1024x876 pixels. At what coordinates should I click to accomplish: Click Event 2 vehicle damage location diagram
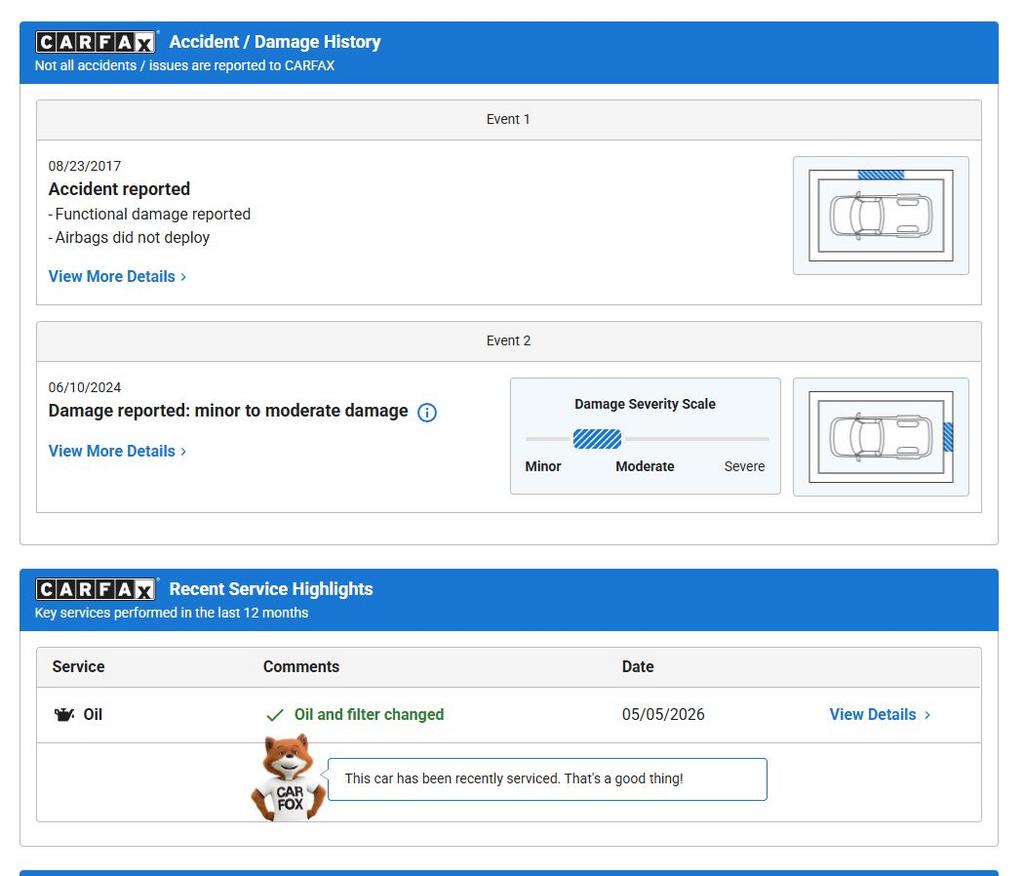click(x=881, y=437)
